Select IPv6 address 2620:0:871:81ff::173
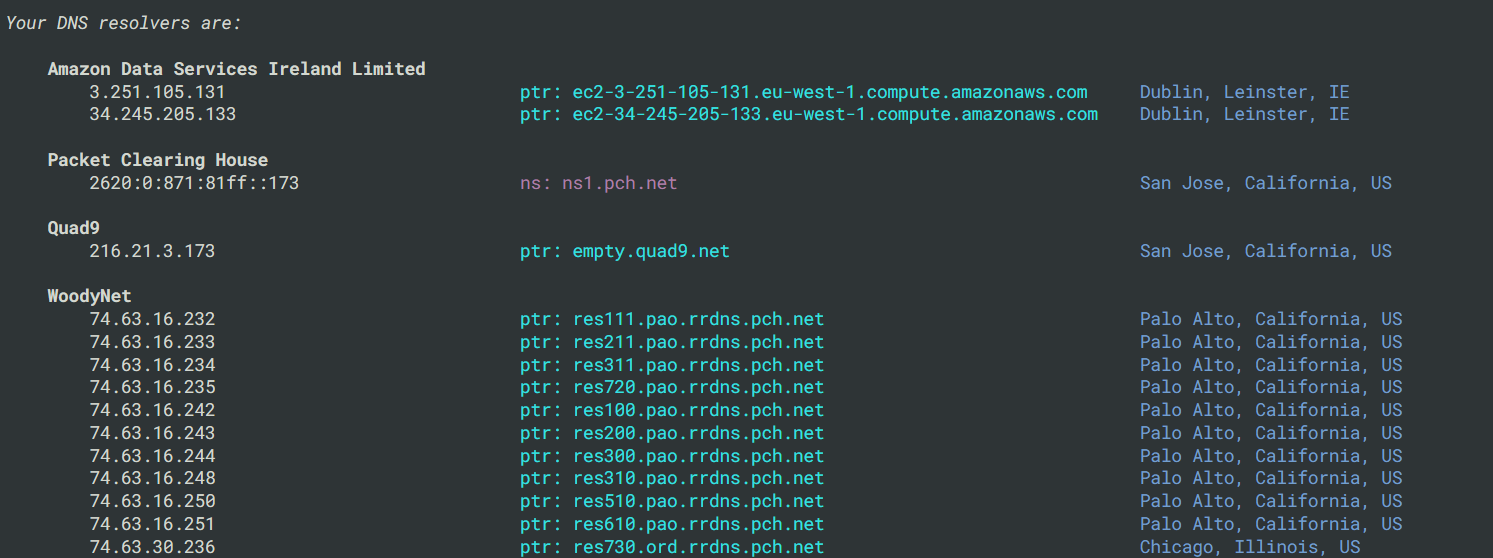Viewport: 1493px width, 558px height. [x=194, y=183]
